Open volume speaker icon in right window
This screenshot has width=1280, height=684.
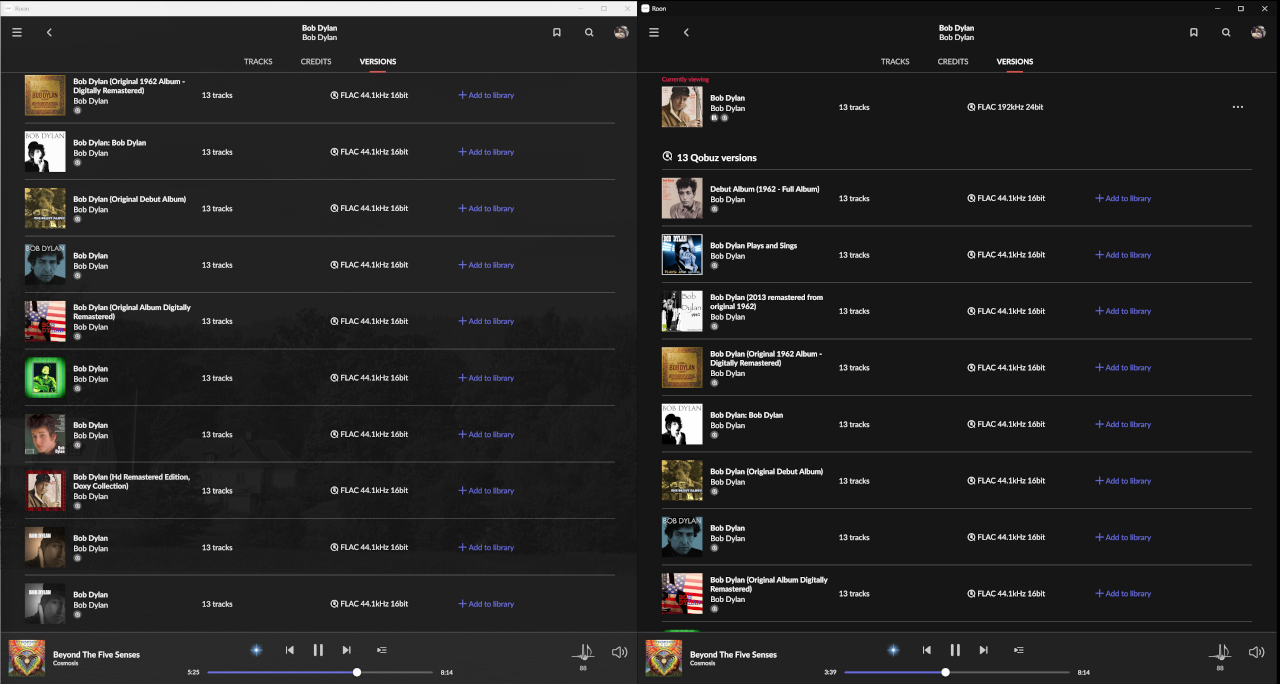pyautogui.click(x=1256, y=652)
